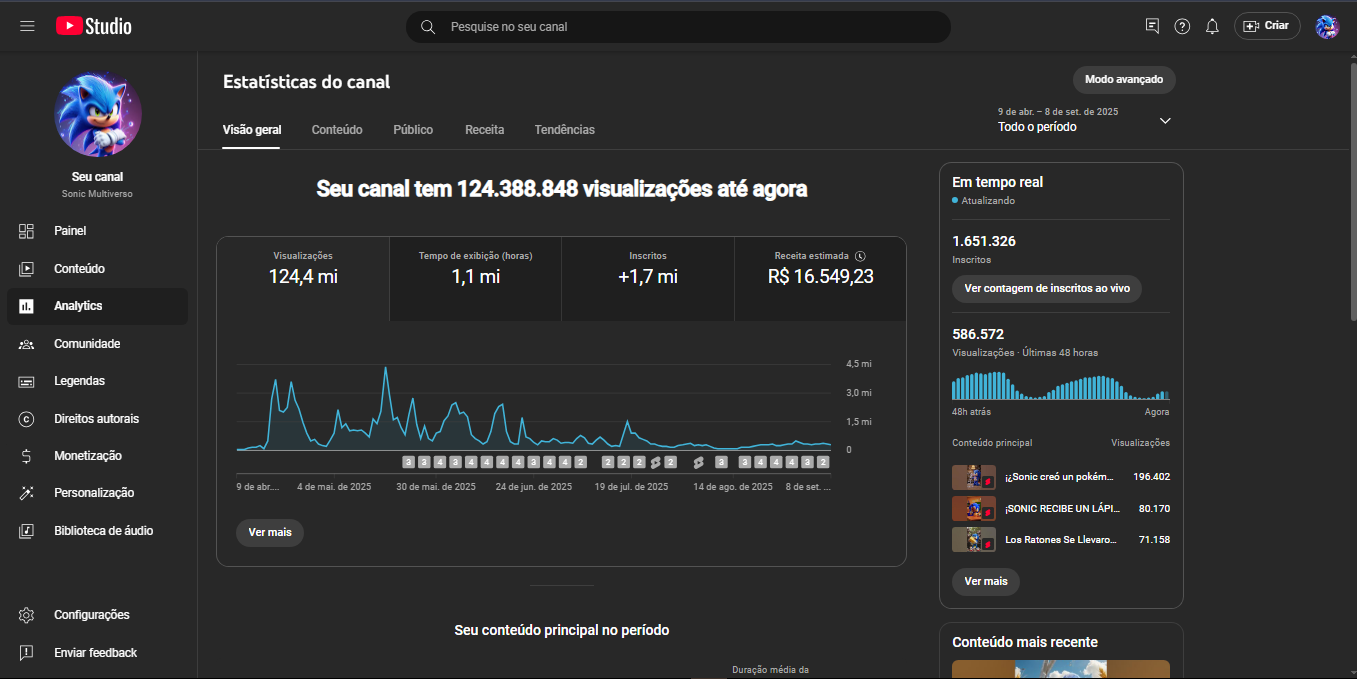Image resolution: width=1357 pixels, height=679 pixels.
Task: Switch to the Receita tab
Action: (484, 130)
